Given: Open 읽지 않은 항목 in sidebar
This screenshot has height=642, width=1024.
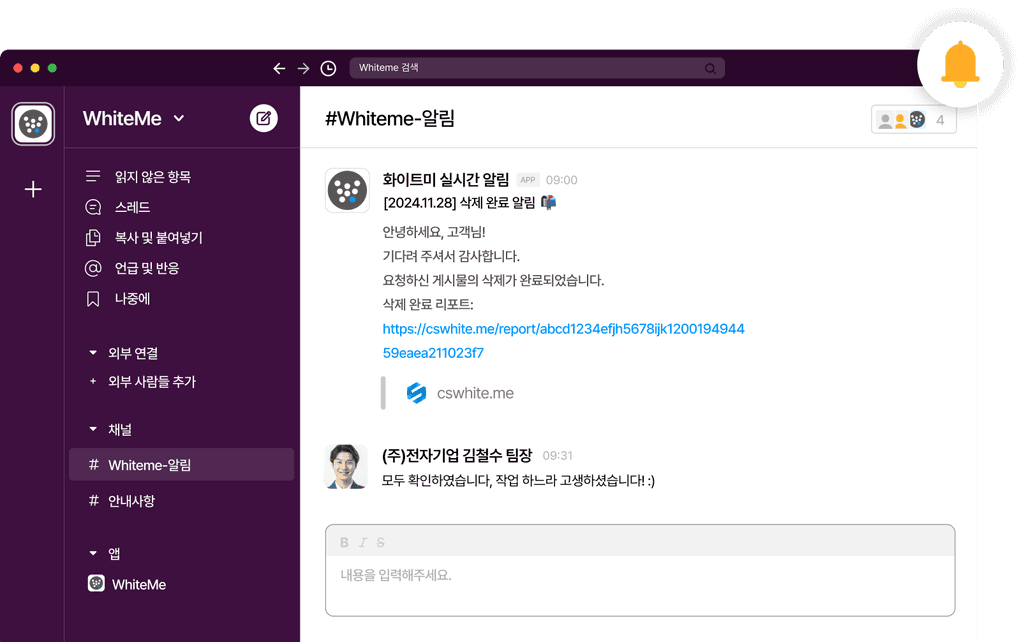Looking at the screenshot, I should coord(138,176).
